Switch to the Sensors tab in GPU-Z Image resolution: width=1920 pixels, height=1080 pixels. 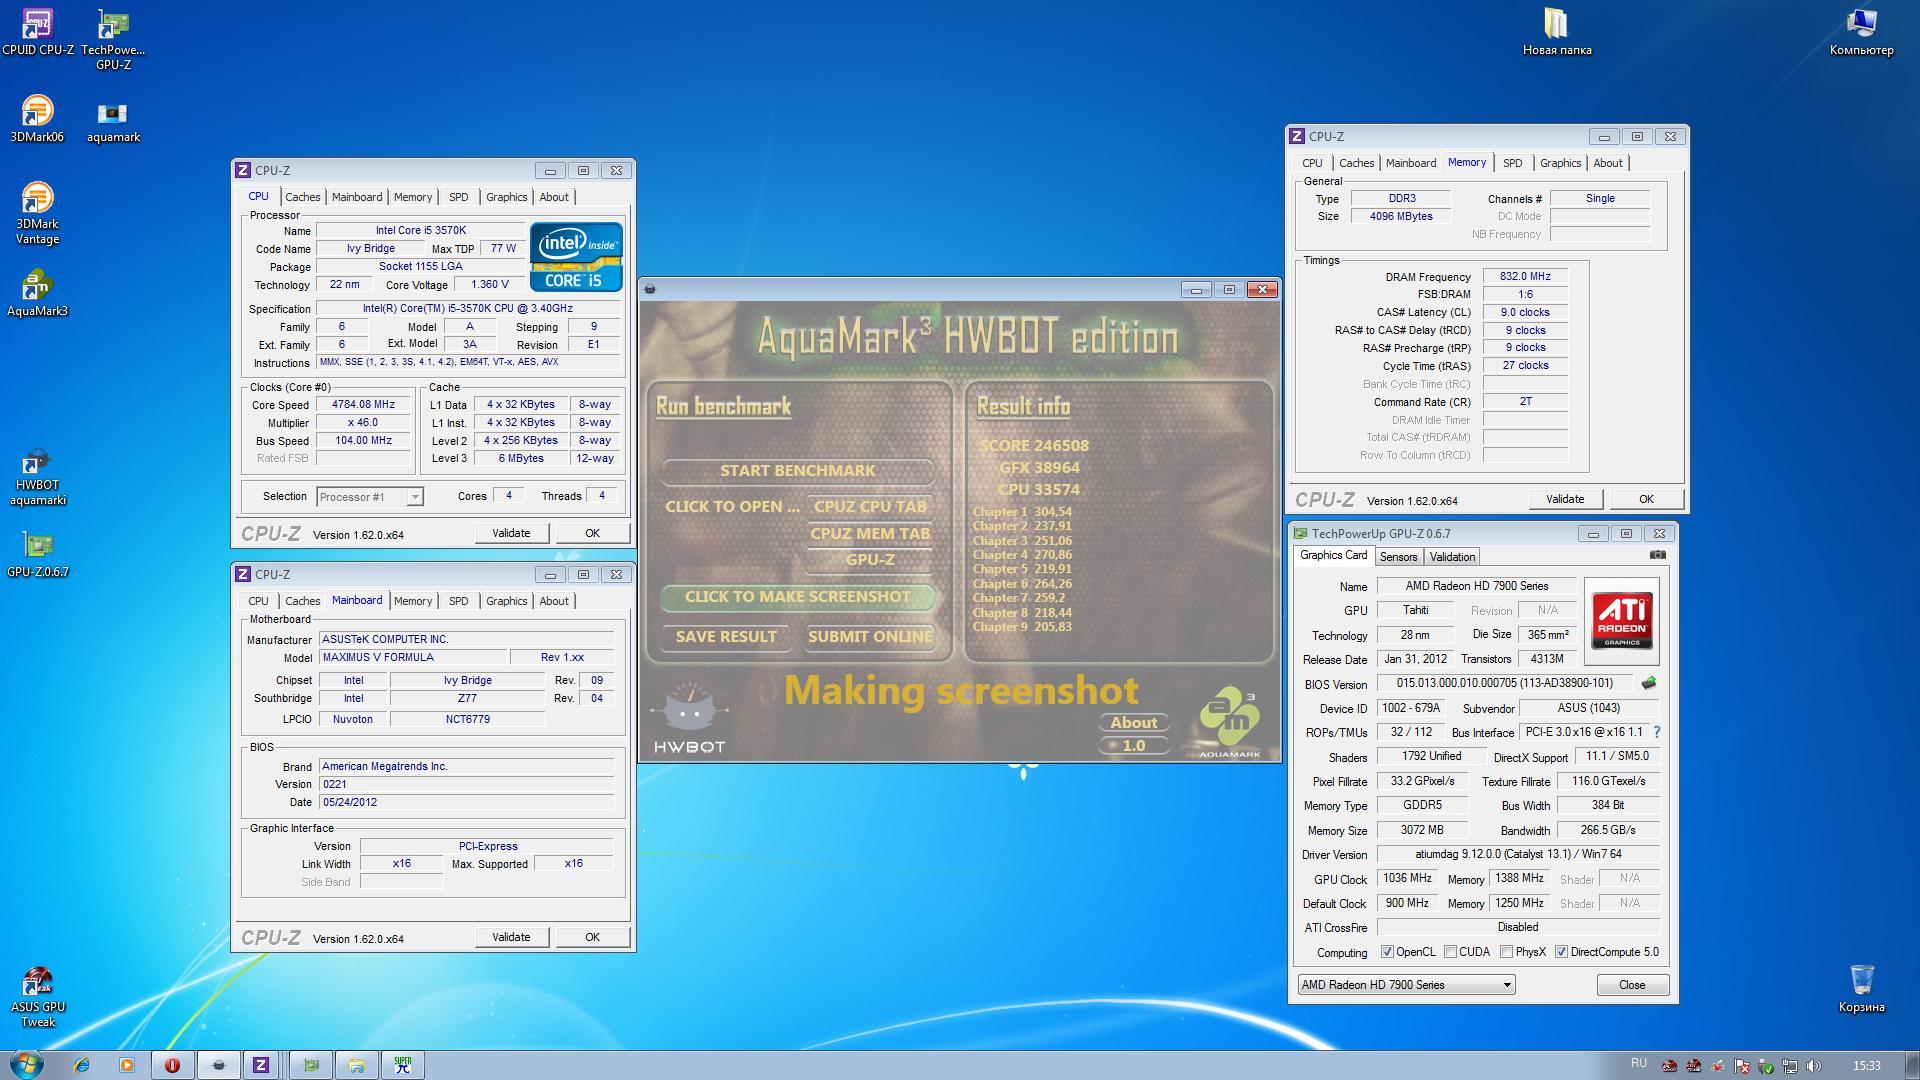(1398, 557)
